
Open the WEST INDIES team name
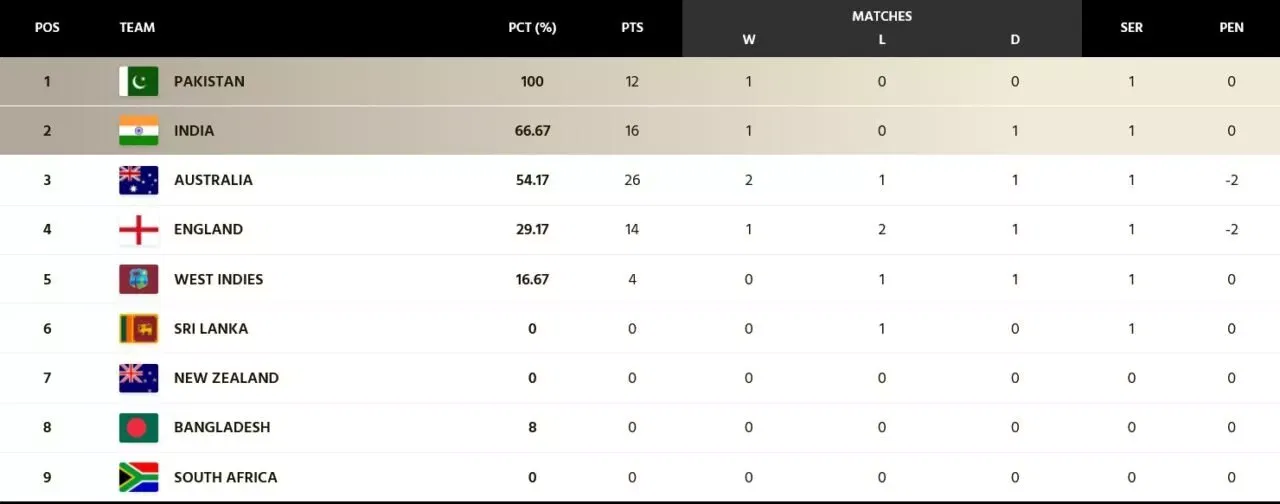click(218, 279)
